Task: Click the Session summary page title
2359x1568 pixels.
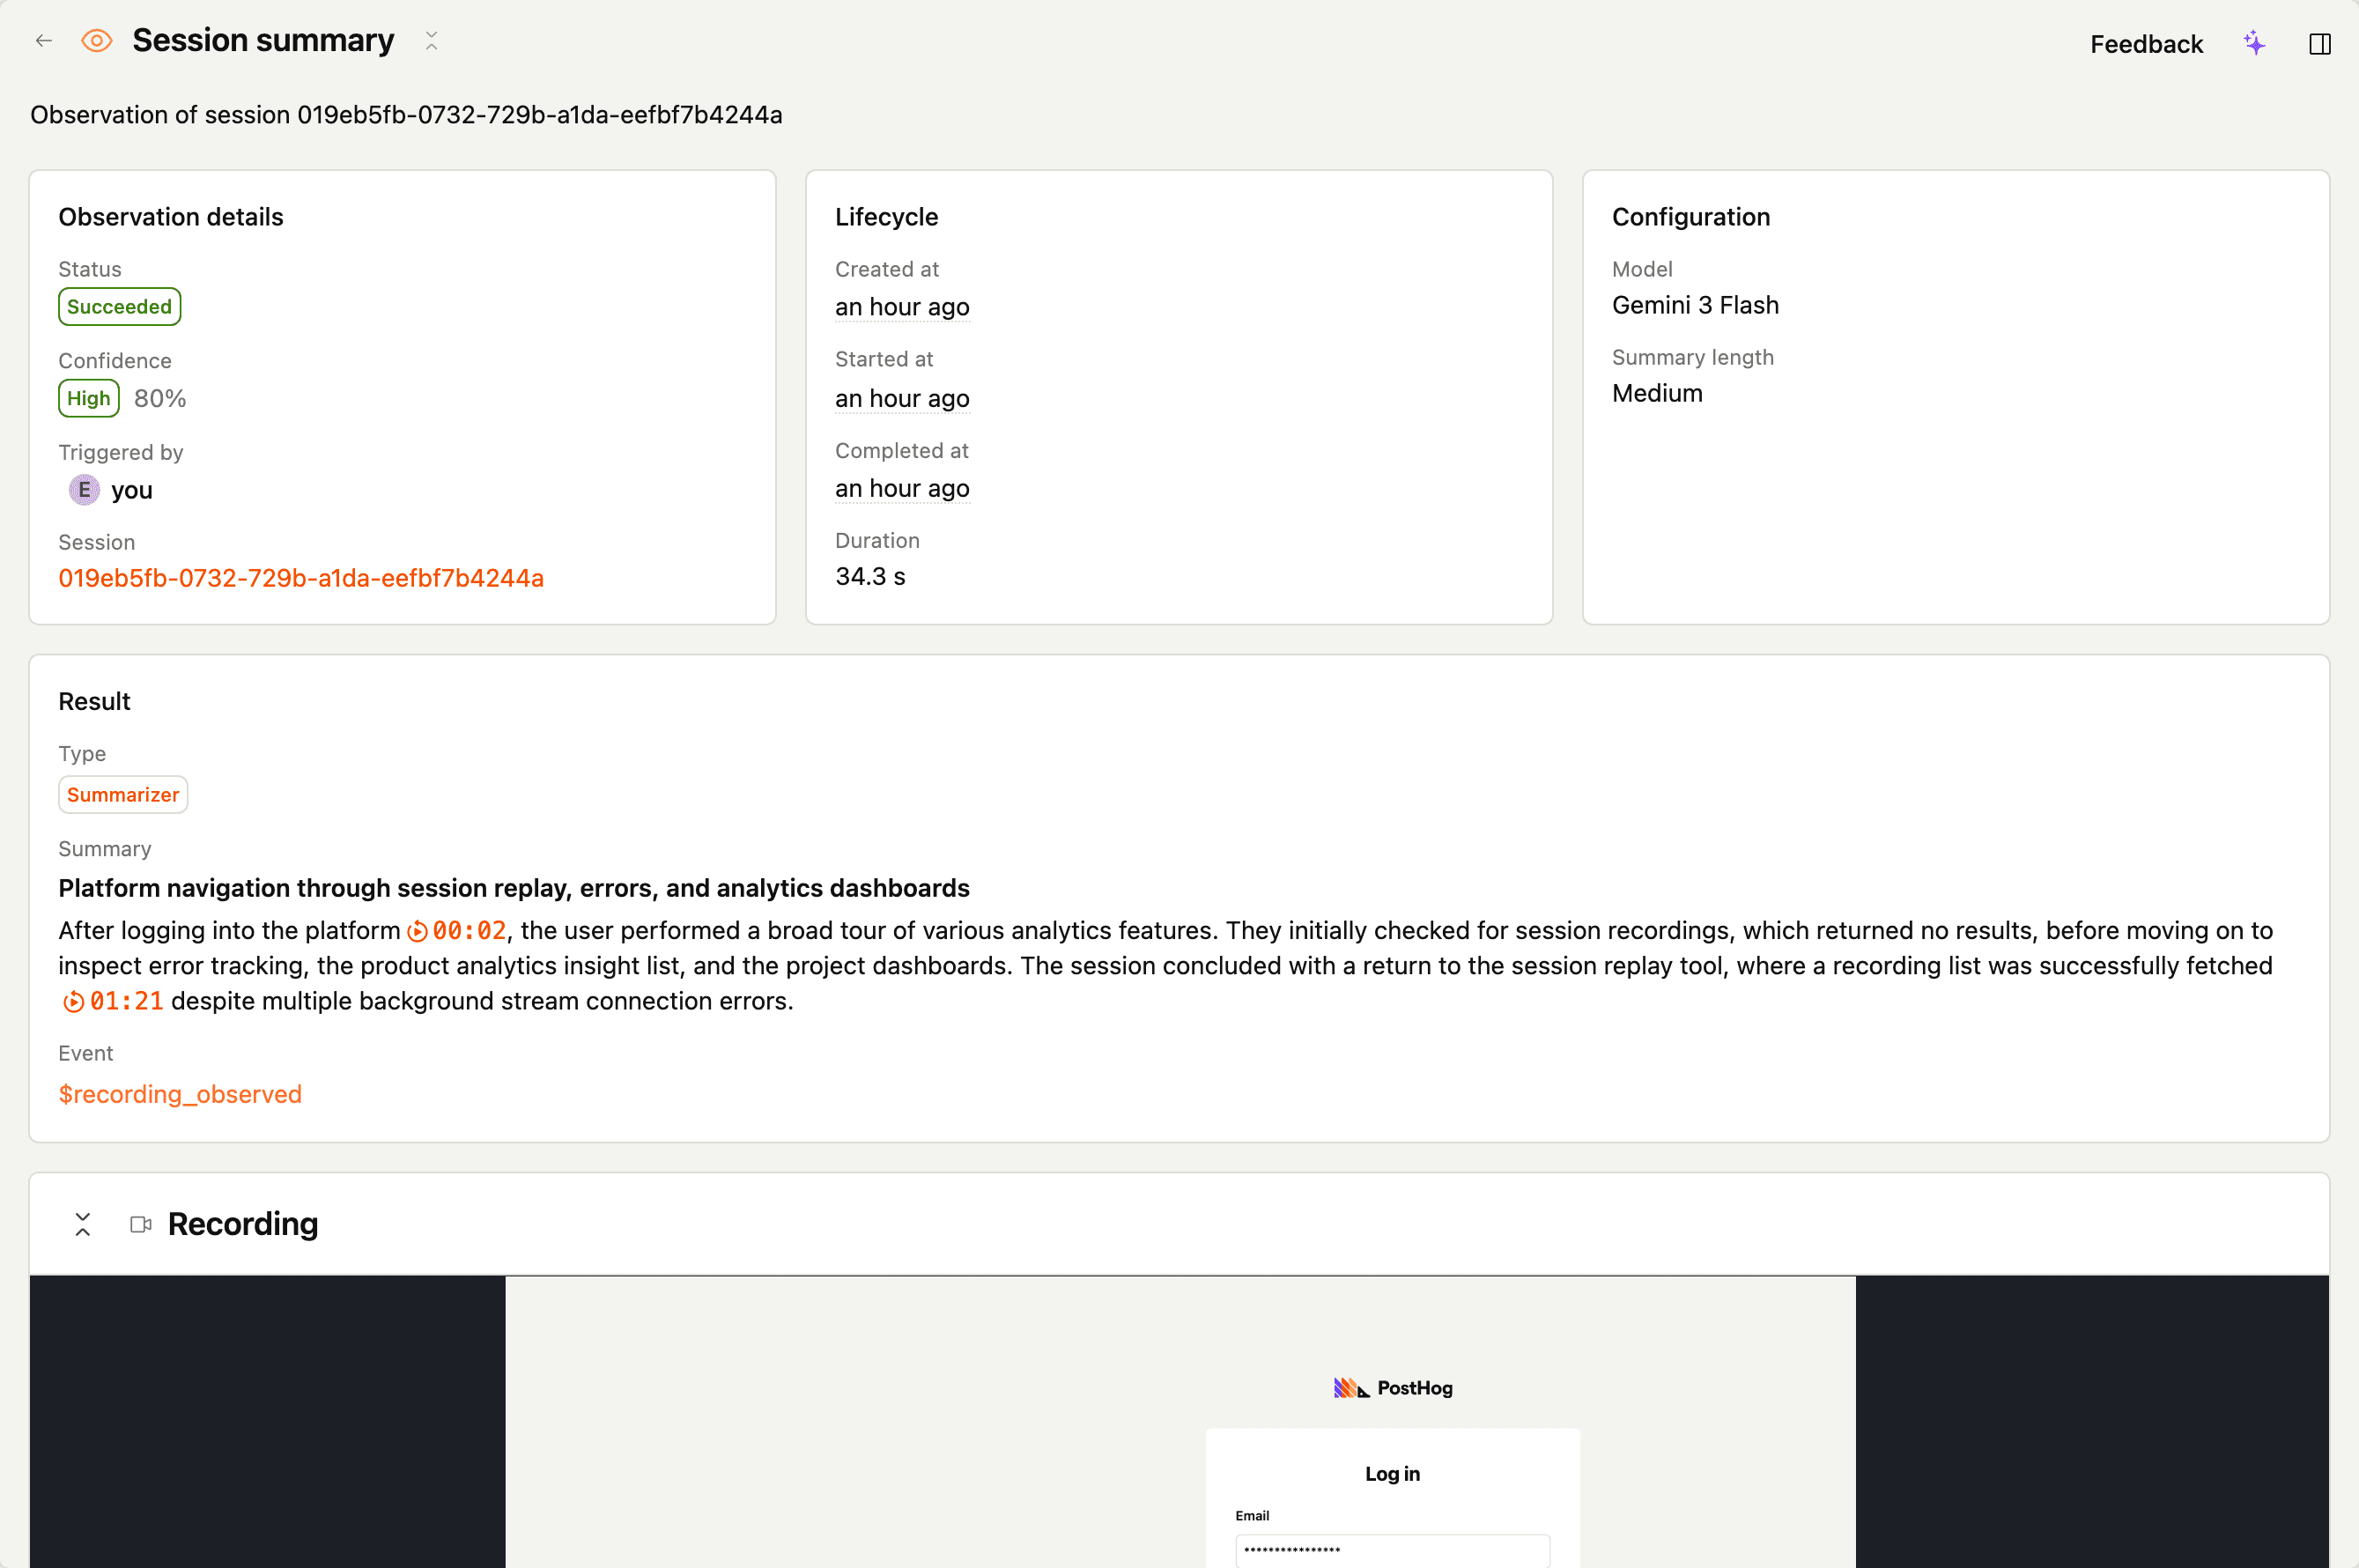Action: [x=263, y=41]
